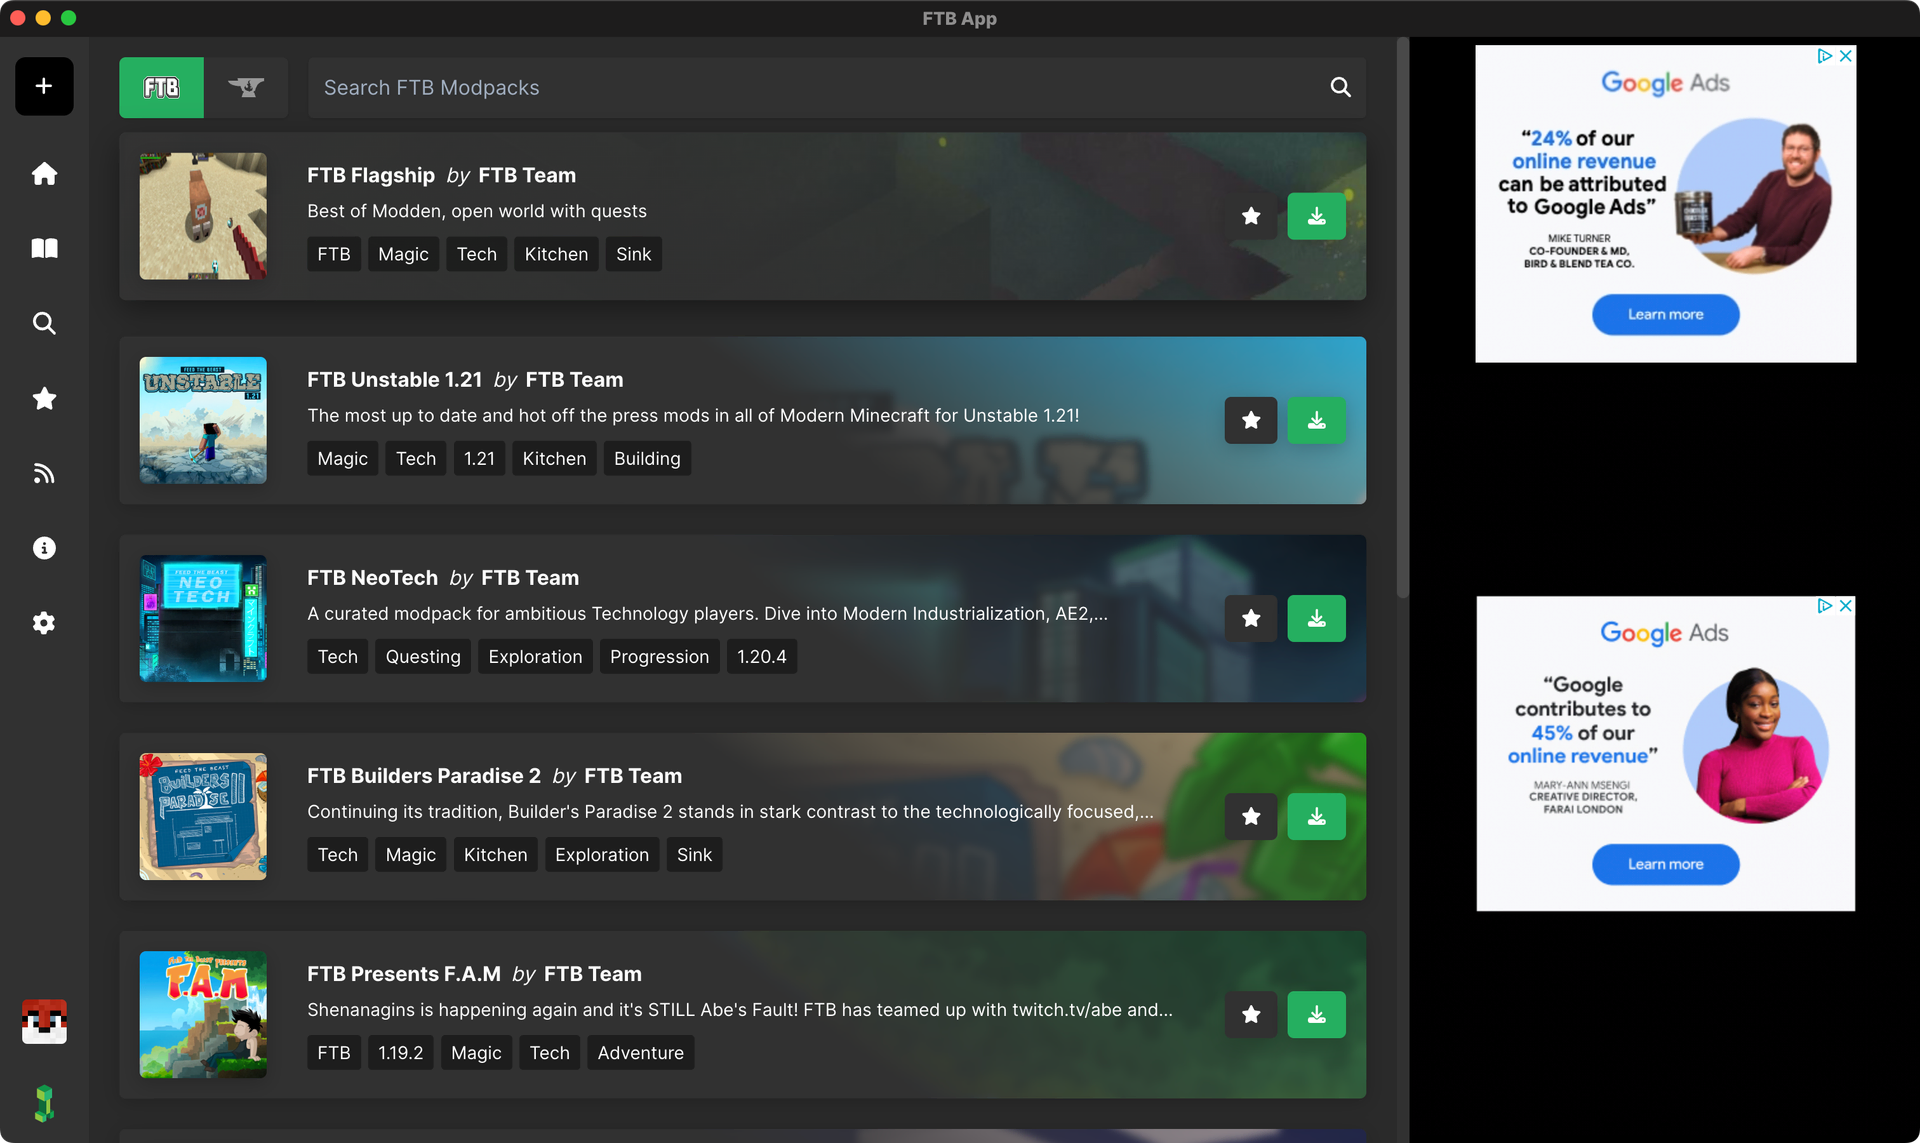1920x1143 pixels.
Task: Download FTB Flagship modpack
Action: coord(1316,216)
